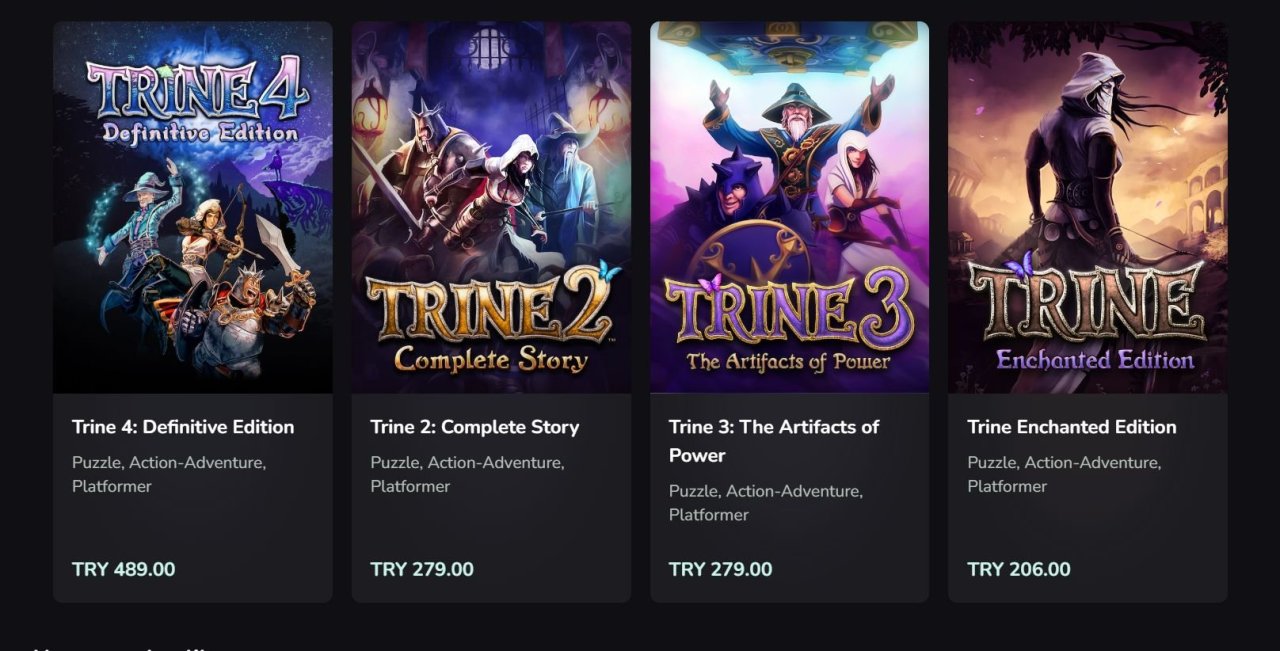Screen dimensions: 1280x651
Task: Select Puzzle genre under Trine Enchanted Edition
Action: tap(991, 463)
